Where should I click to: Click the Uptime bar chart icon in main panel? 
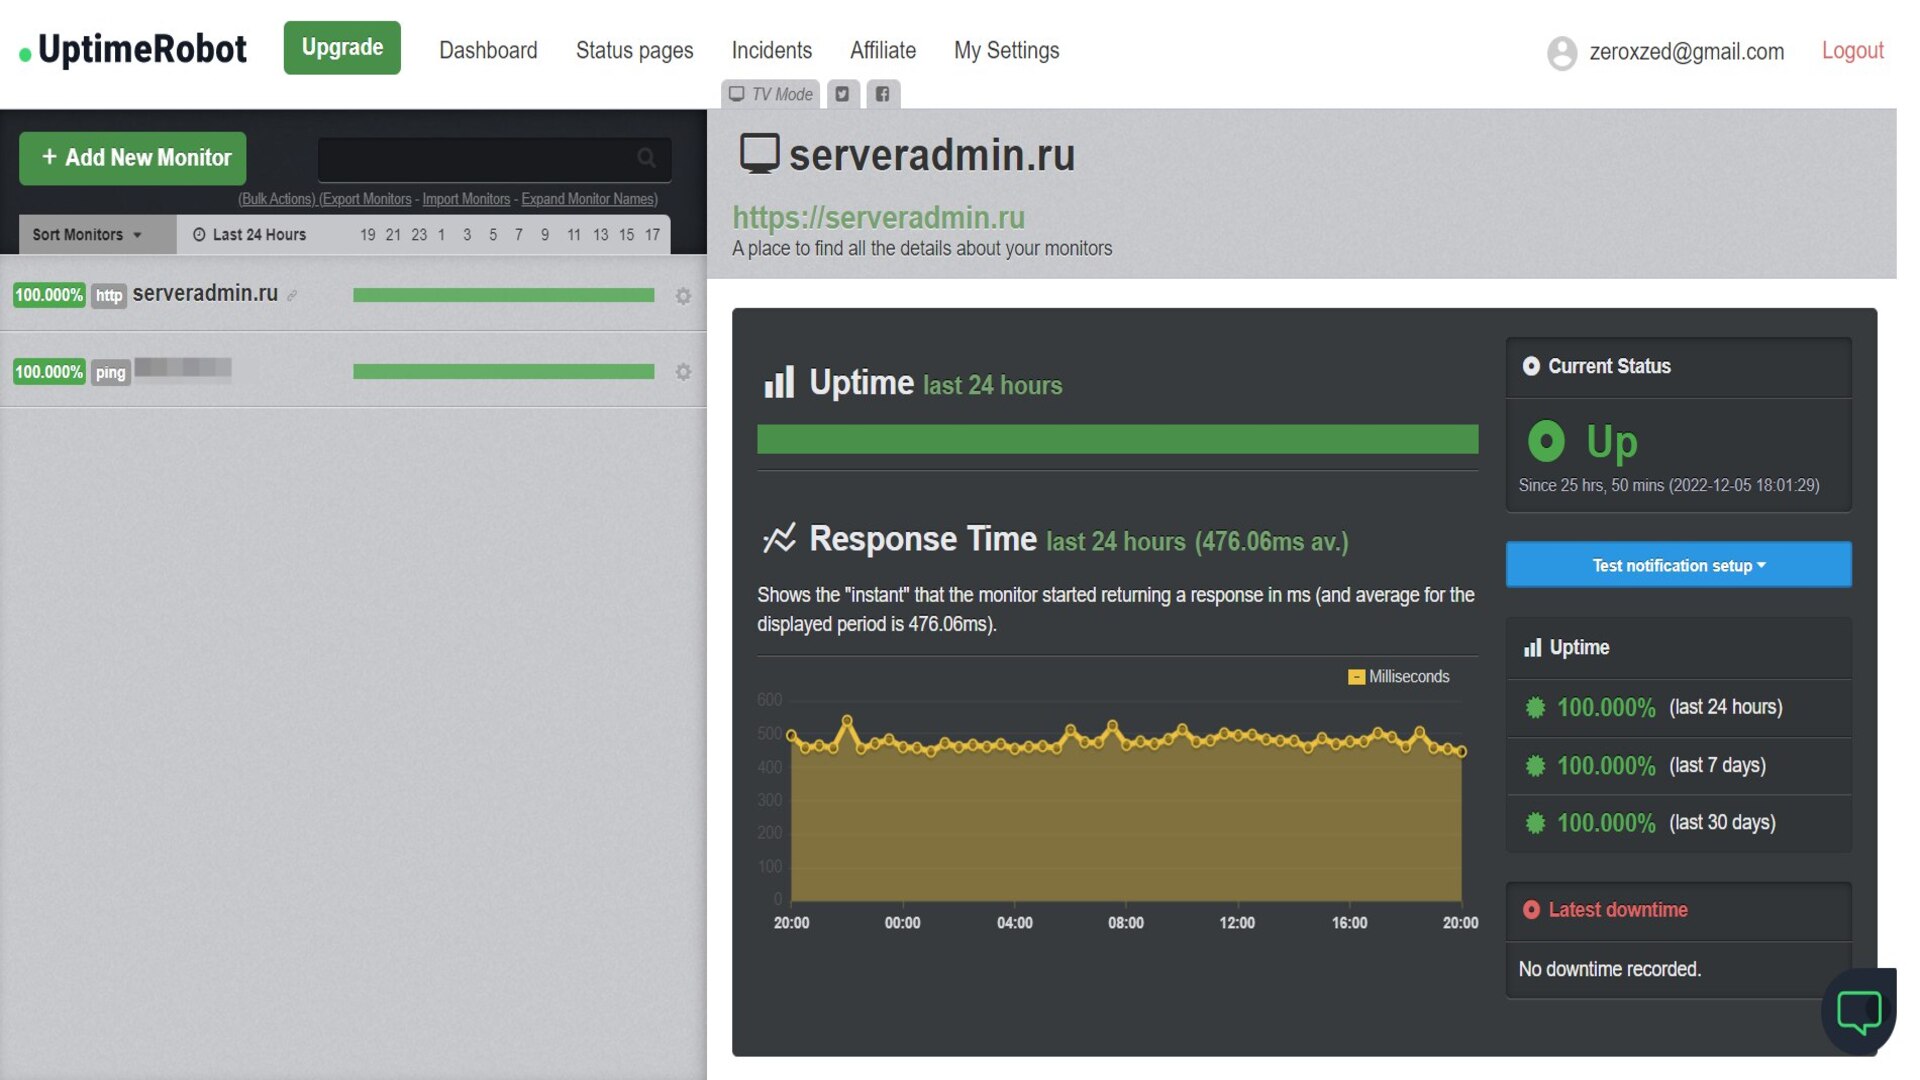[x=779, y=382]
